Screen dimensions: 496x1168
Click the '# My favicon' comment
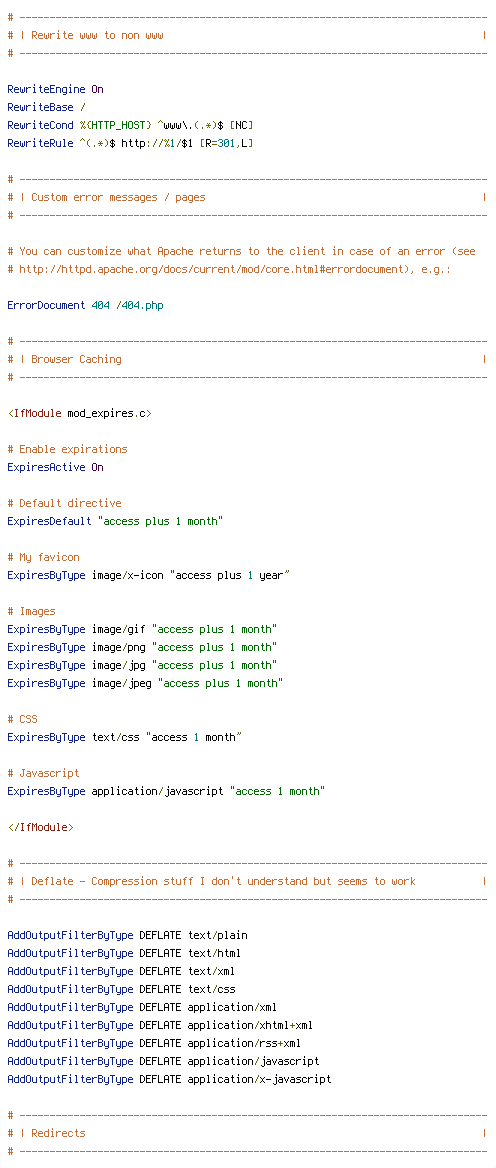(44, 557)
